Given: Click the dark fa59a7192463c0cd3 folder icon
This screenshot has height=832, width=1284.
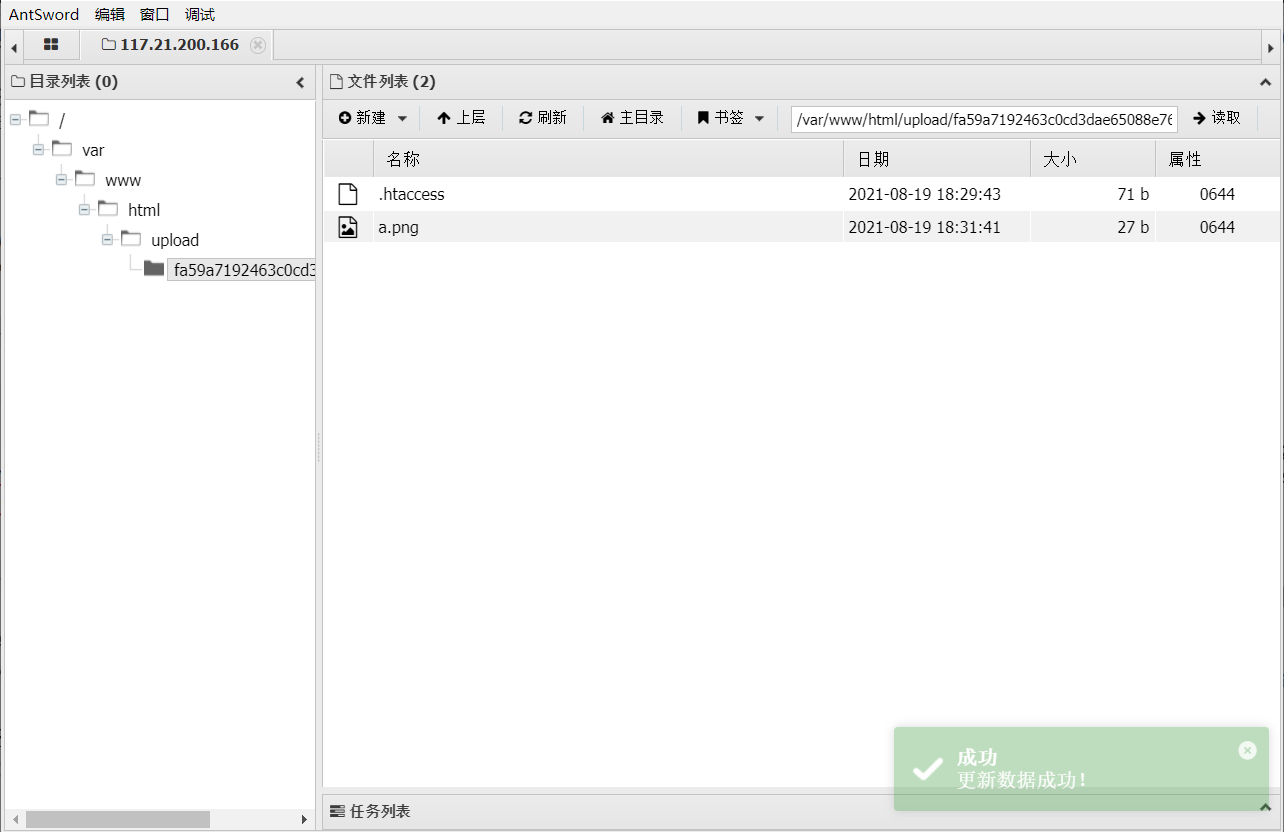Looking at the screenshot, I should [x=154, y=268].
